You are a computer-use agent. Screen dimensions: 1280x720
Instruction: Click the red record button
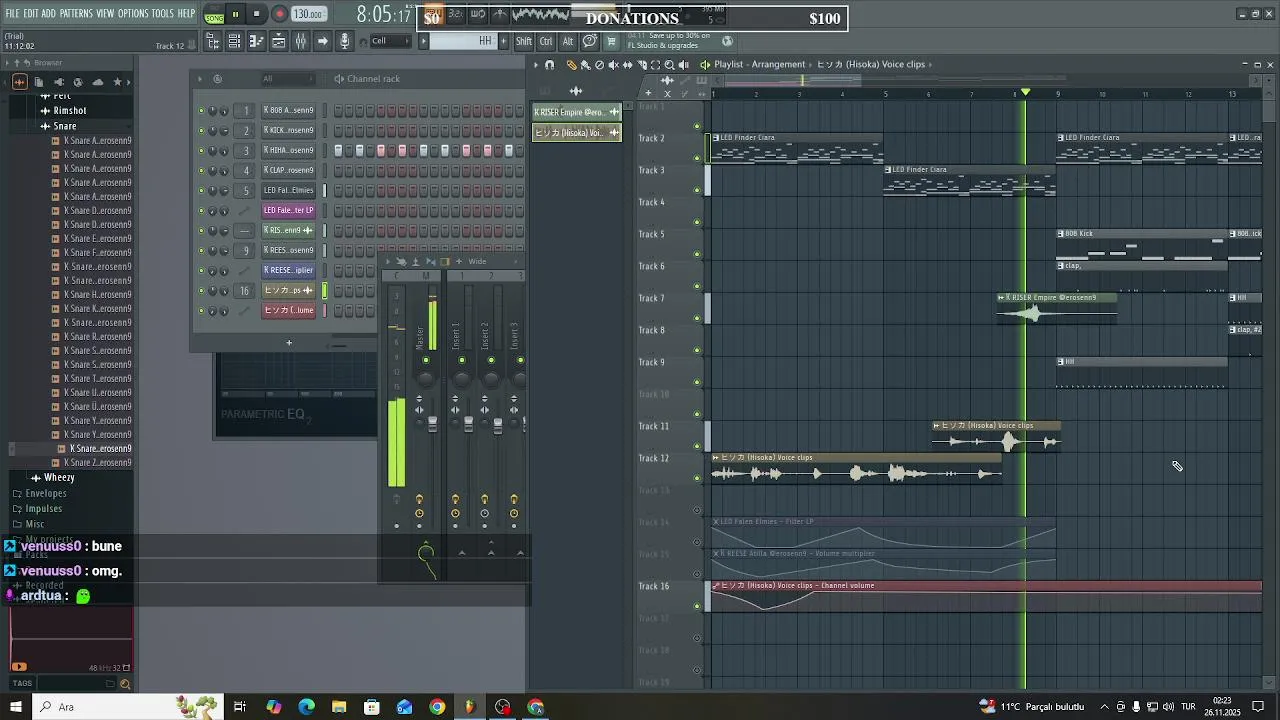(279, 15)
